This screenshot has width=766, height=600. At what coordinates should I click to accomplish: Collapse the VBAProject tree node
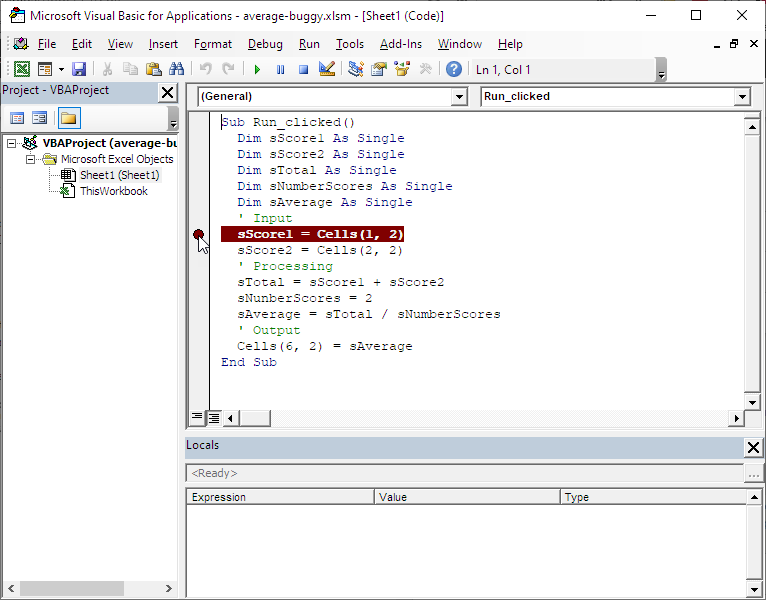[11, 144]
